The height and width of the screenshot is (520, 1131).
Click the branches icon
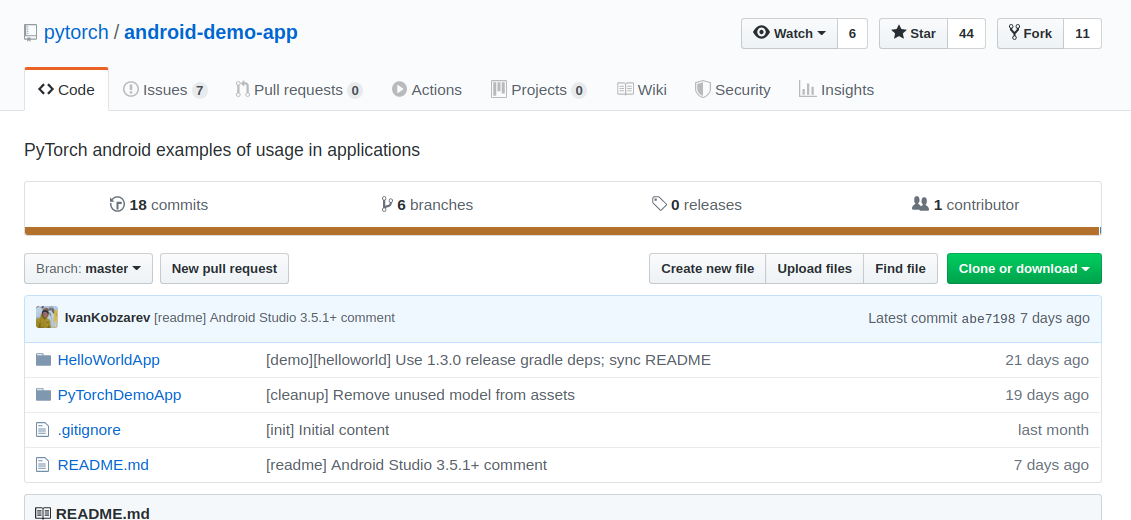(x=387, y=205)
